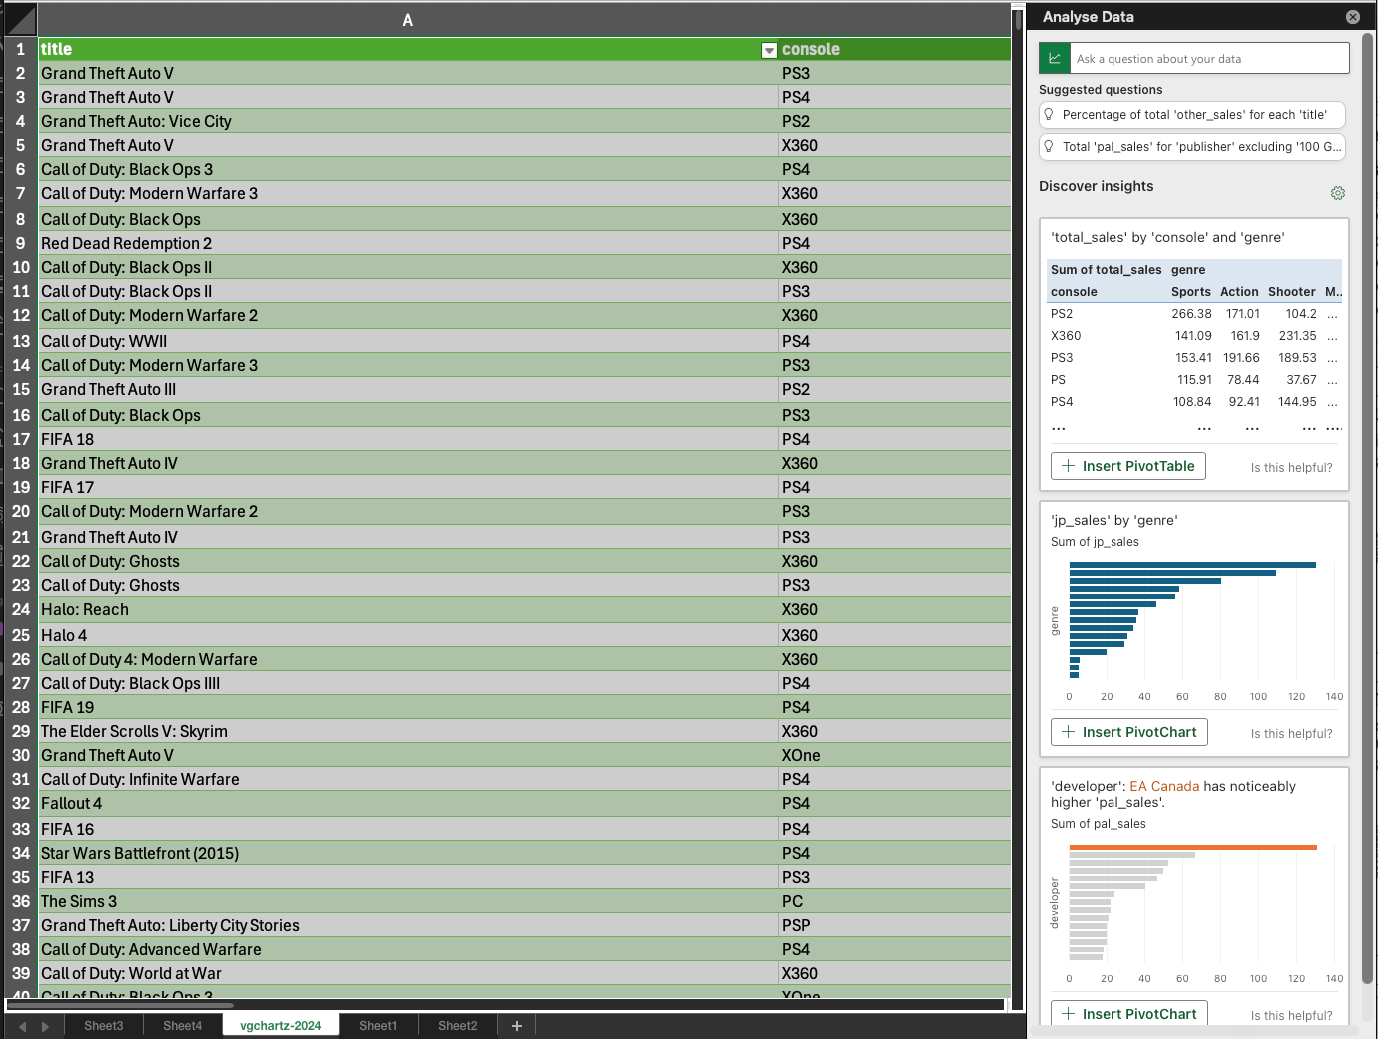Click 266.38 value in pivot preview

(1191, 314)
